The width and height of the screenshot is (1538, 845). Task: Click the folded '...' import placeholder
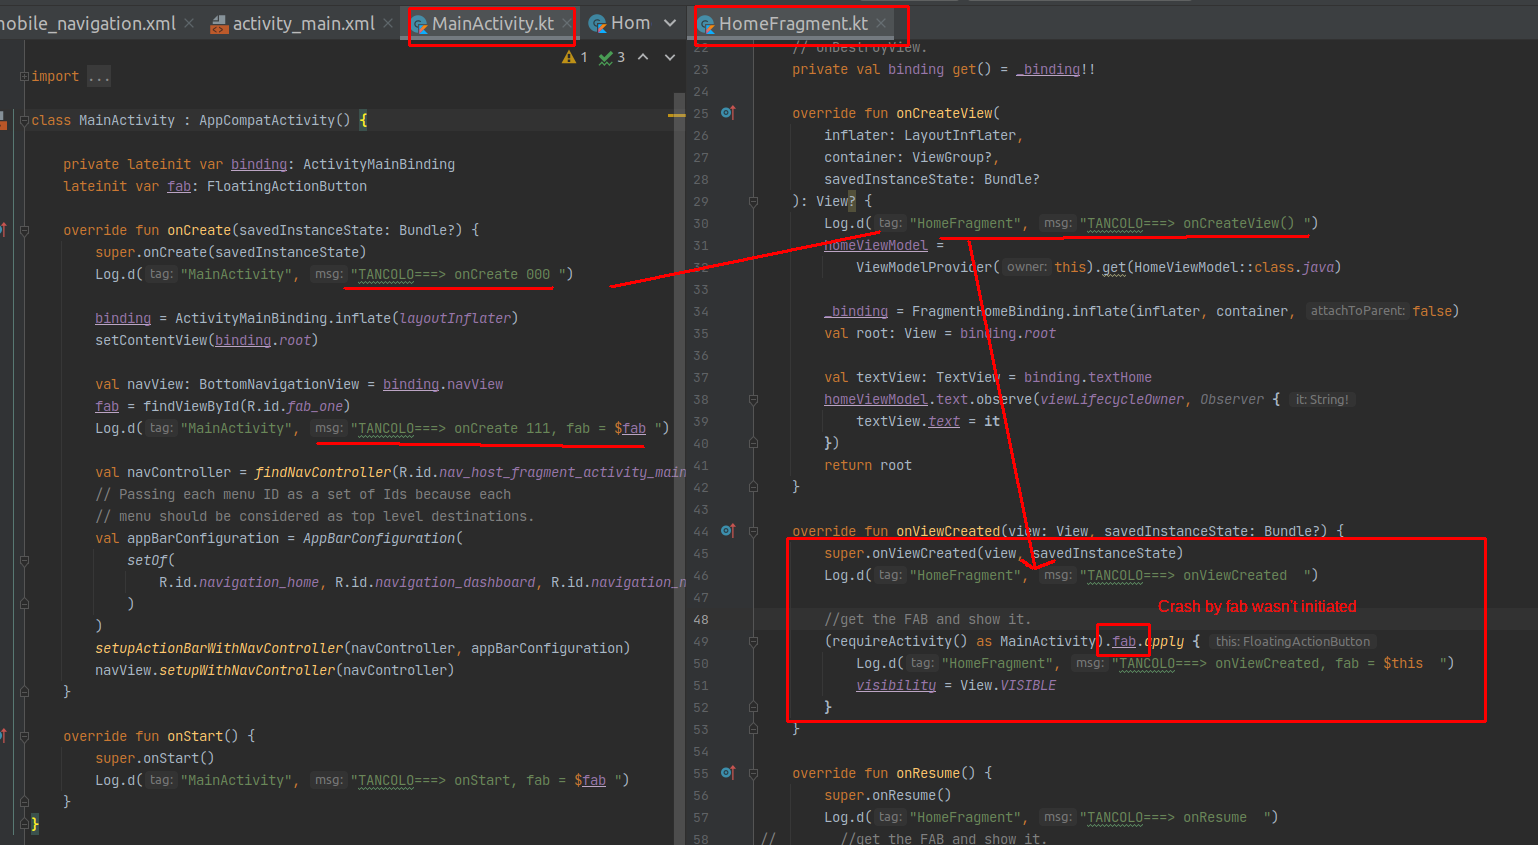[99, 76]
